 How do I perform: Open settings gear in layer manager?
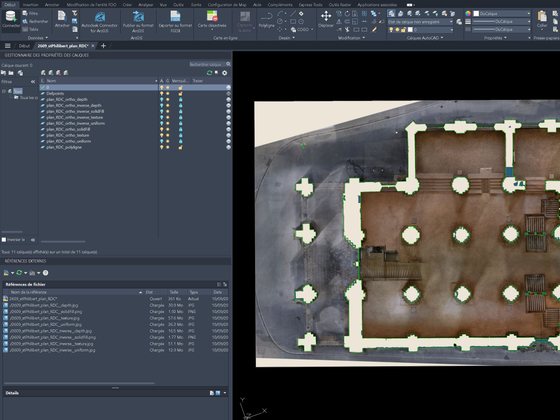tap(224, 73)
